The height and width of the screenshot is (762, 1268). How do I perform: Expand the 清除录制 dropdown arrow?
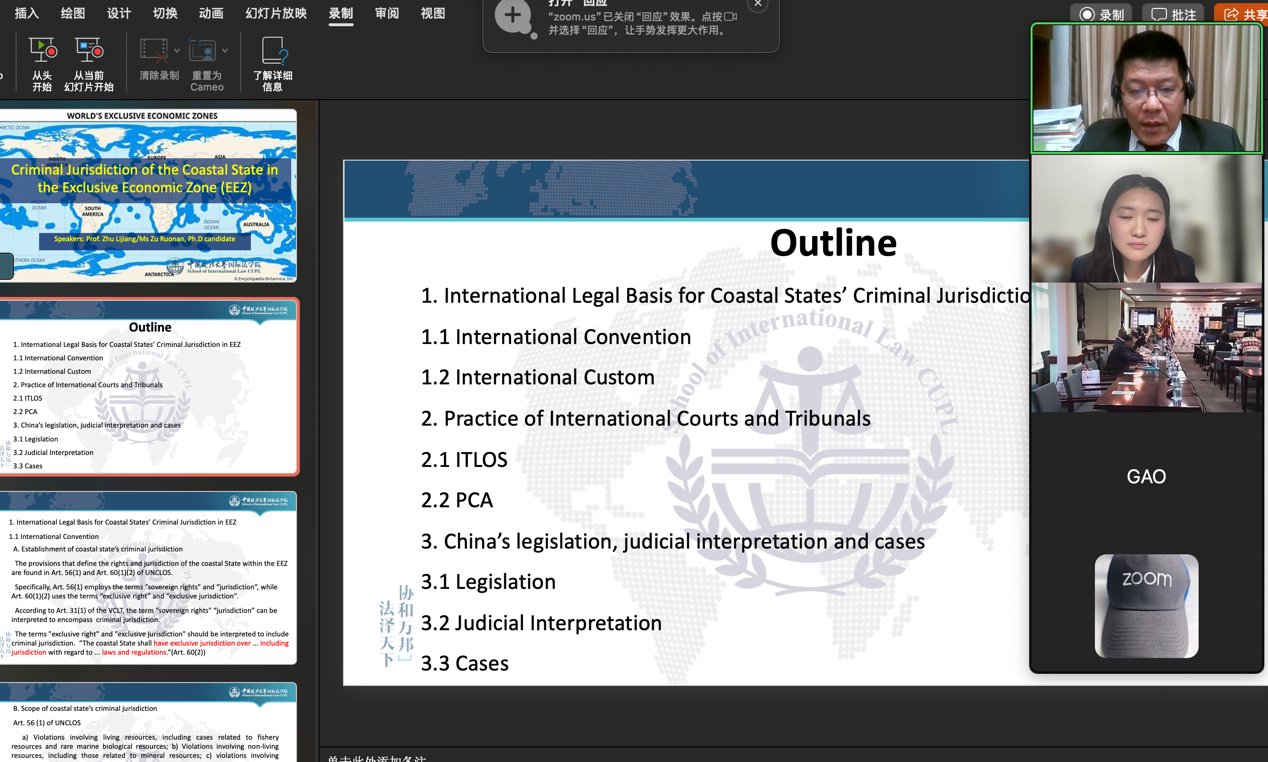(177, 50)
